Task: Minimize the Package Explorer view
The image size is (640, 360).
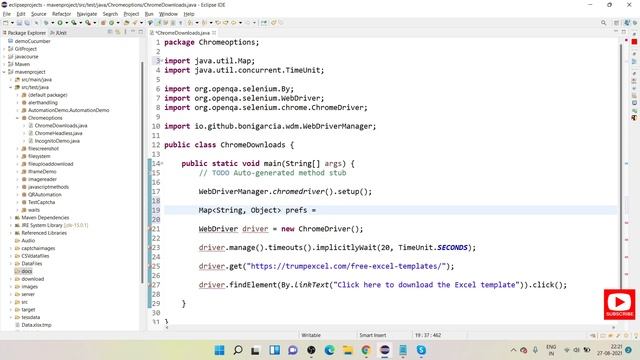Action: pos(133,32)
